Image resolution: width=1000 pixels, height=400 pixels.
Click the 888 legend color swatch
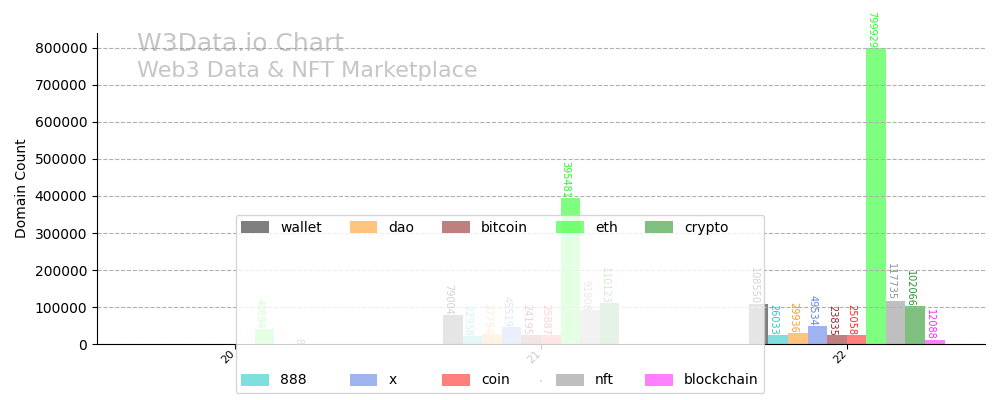pyautogui.click(x=255, y=380)
